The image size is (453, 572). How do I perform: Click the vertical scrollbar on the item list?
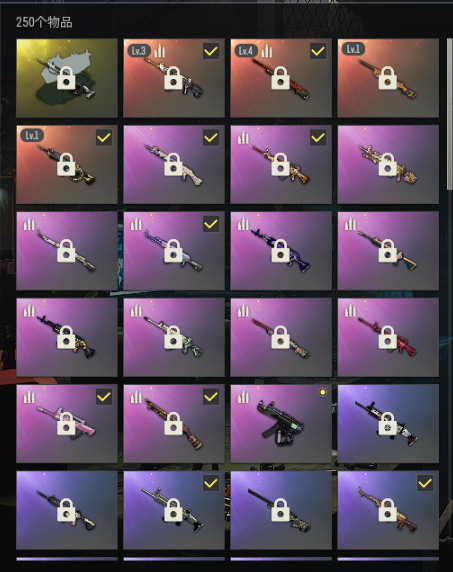point(450,113)
